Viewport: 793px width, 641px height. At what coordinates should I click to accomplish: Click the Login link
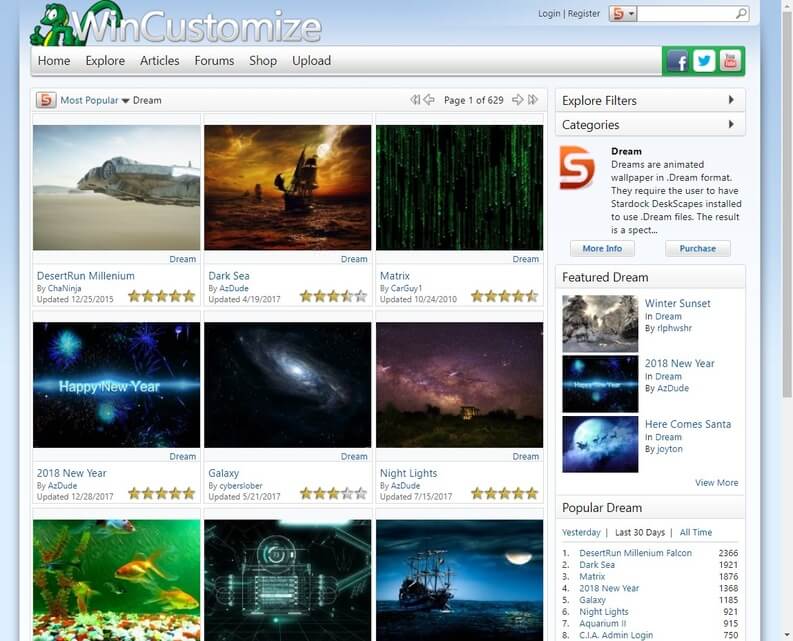coord(549,14)
